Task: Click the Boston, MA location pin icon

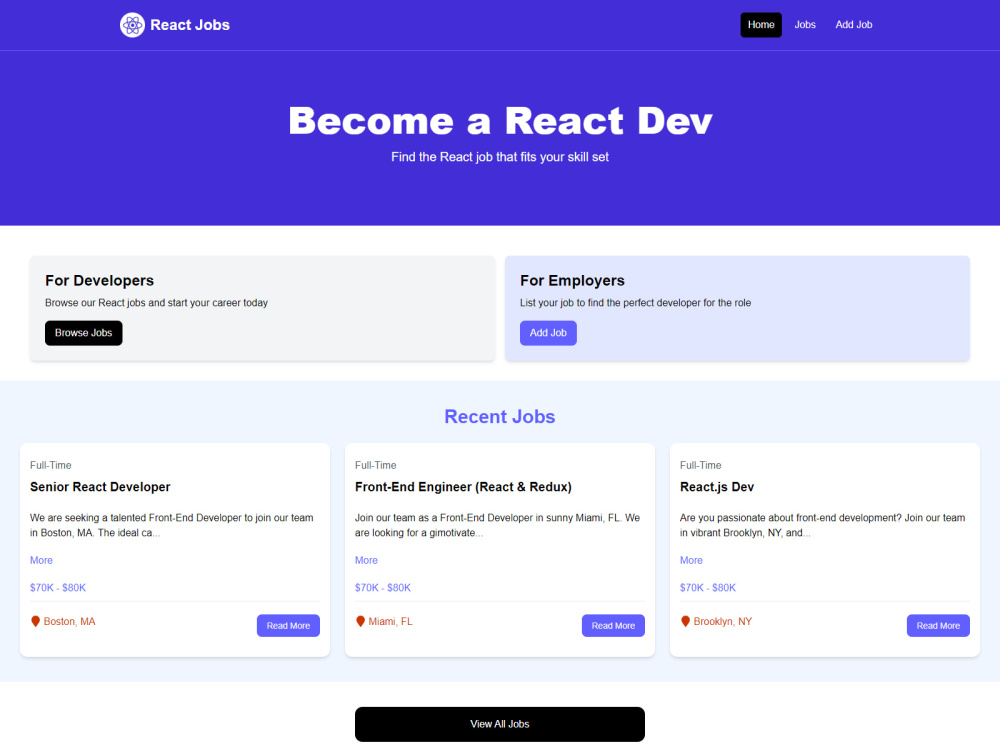Action: (36, 621)
